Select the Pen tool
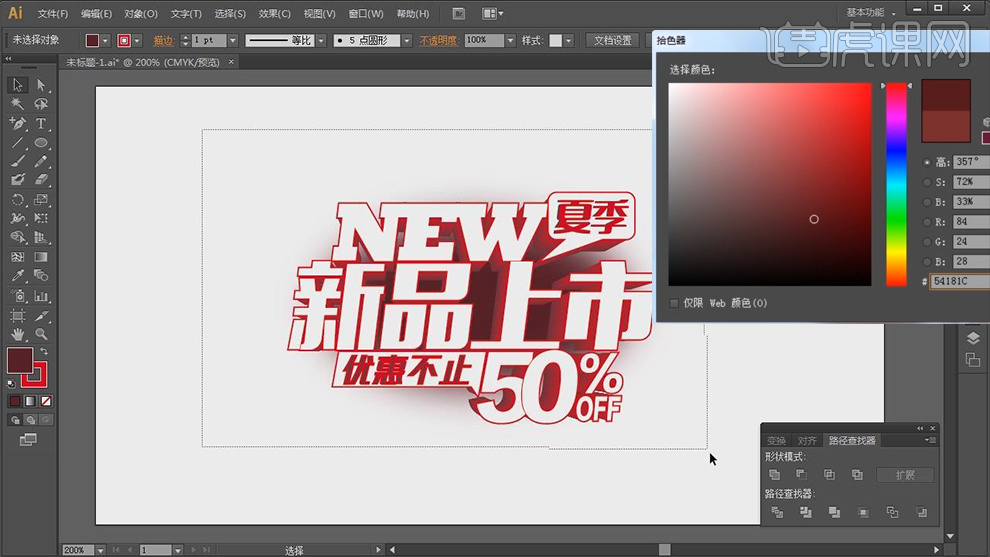The height and width of the screenshot is (557, 990). coord(17,124)
